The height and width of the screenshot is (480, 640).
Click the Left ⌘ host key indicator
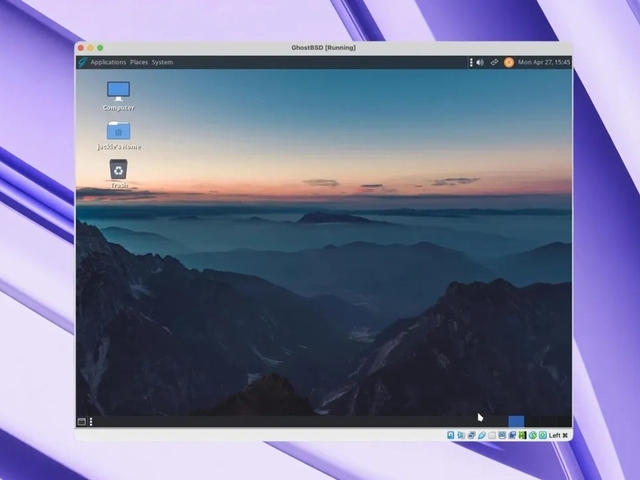pyautogui.click(x=558, y=435)
